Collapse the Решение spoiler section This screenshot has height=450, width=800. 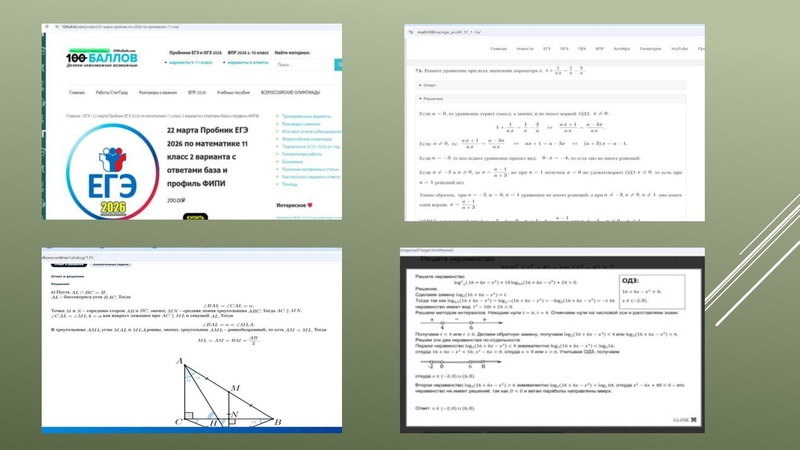550,98
